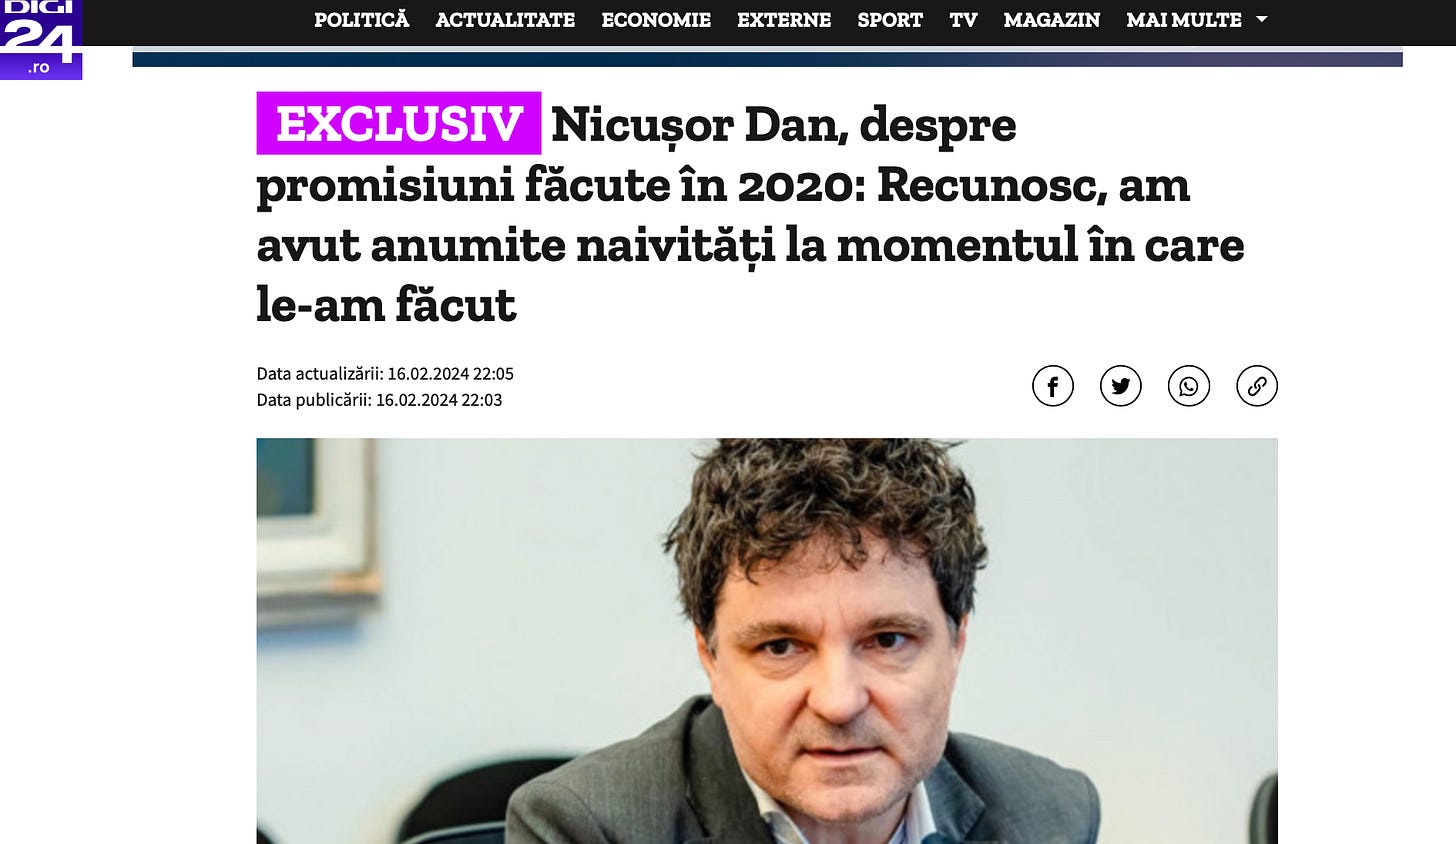The image size is (1456, 844).
Task: Click the Data publicării timestamp
Action: coord(379,400)
